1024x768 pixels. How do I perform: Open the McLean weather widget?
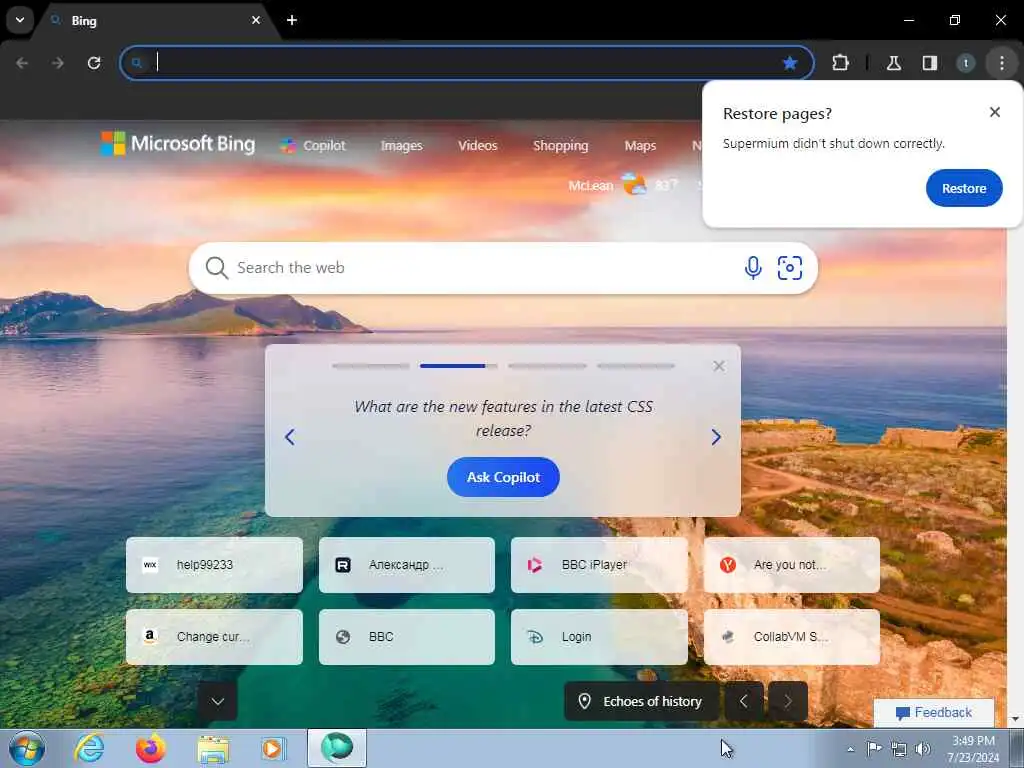(622, 185)
